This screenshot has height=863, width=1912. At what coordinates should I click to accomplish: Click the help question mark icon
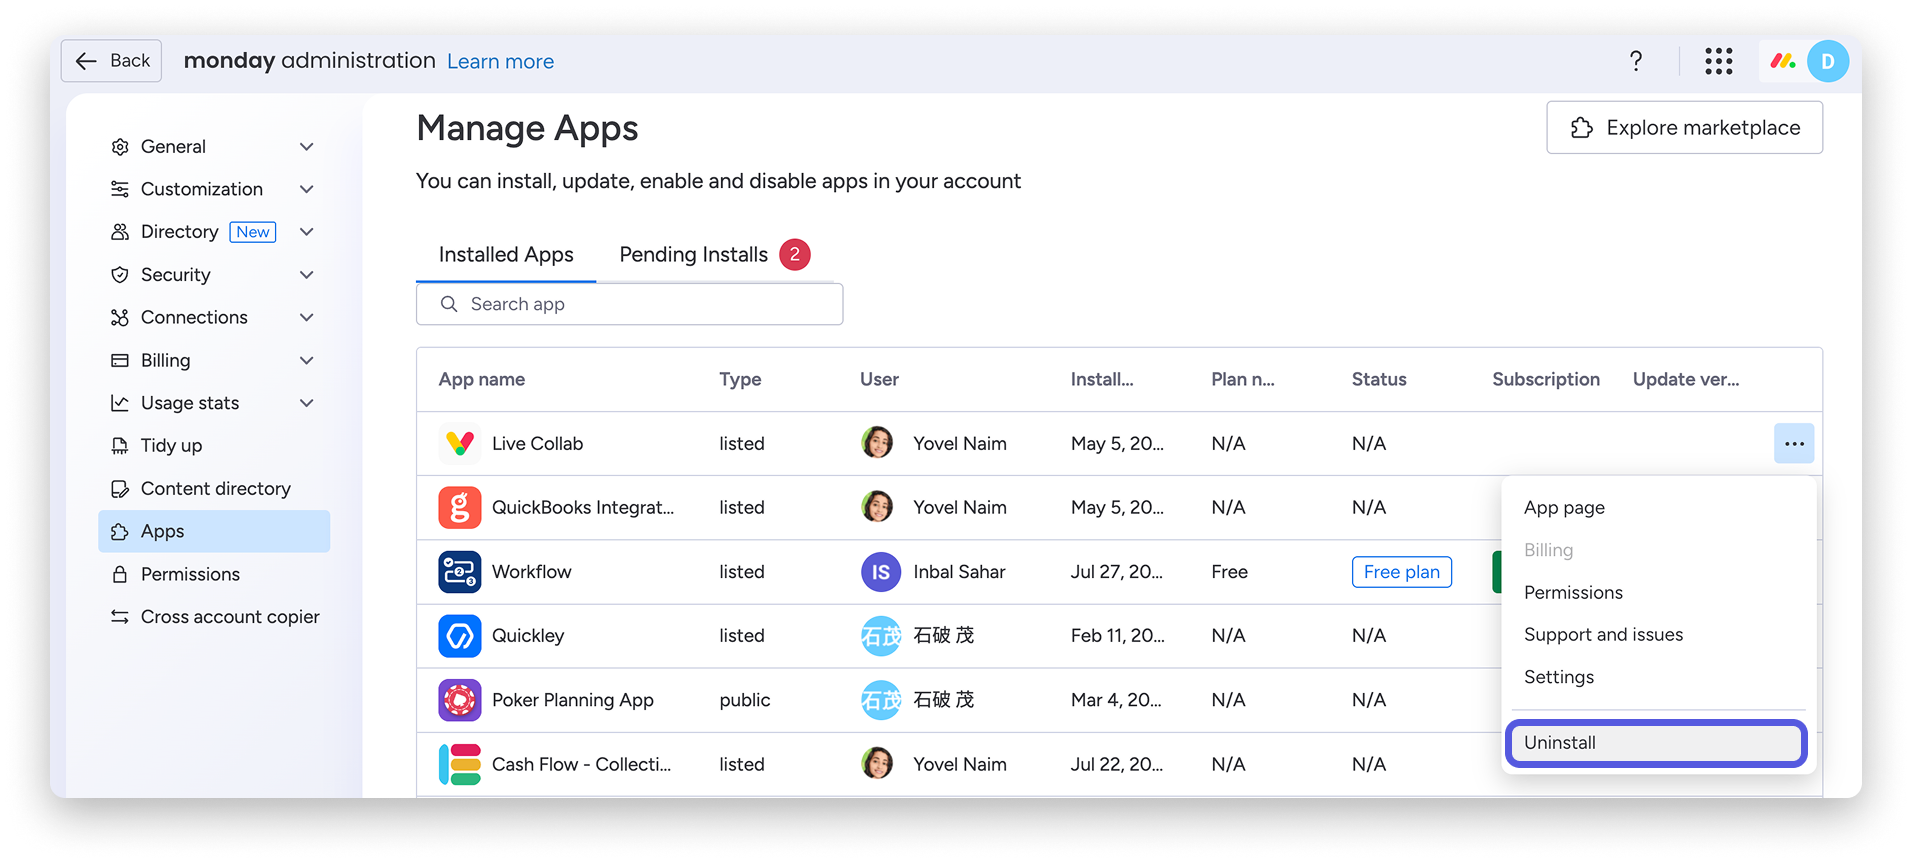click(x=1636, y=61)
